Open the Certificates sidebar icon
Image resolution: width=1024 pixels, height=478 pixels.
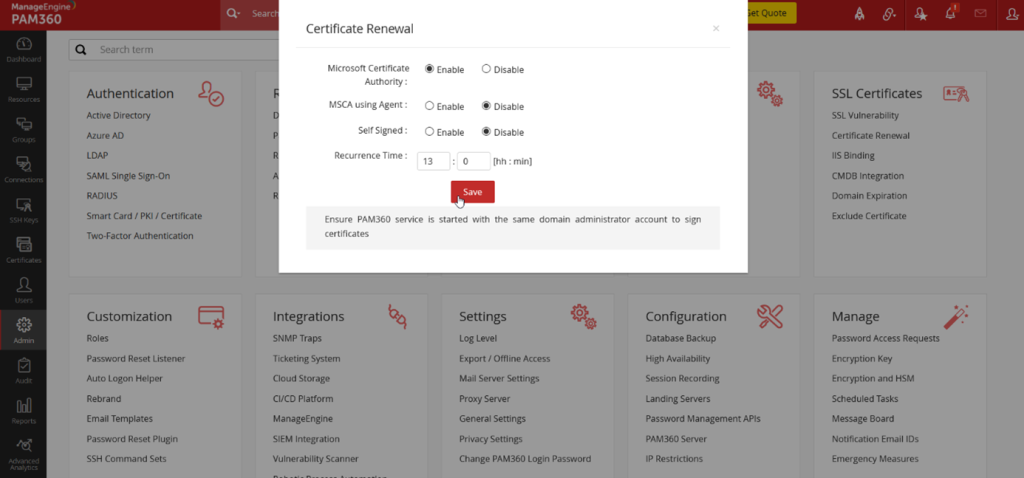tap(24, 249)
